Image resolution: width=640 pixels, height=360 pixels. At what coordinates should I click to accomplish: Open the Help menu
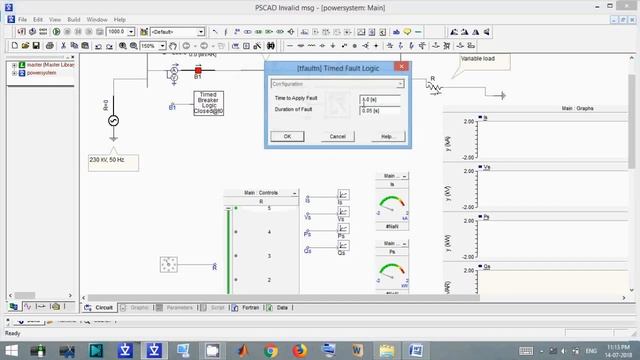click(120, 20)
